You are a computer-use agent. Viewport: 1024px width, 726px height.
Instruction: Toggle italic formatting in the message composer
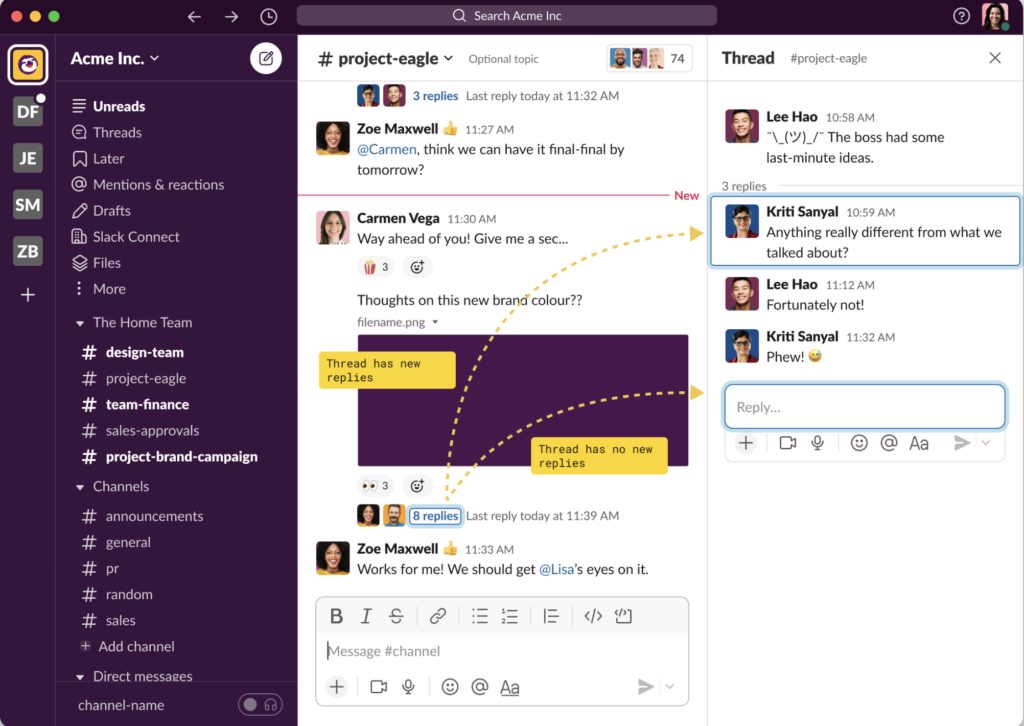(x=366, y=616)
